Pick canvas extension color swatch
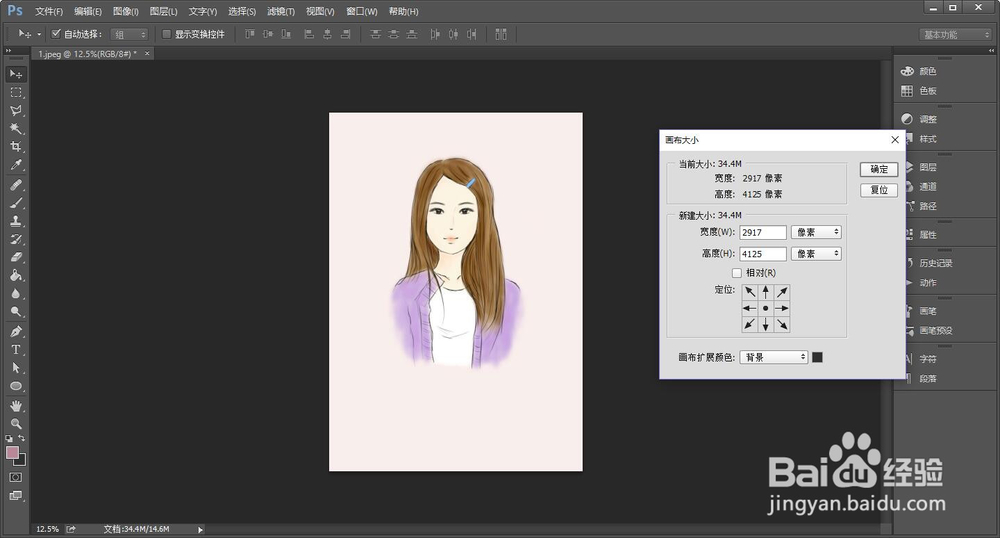Viewport: 1000px width, 538px height. point(817,357)
